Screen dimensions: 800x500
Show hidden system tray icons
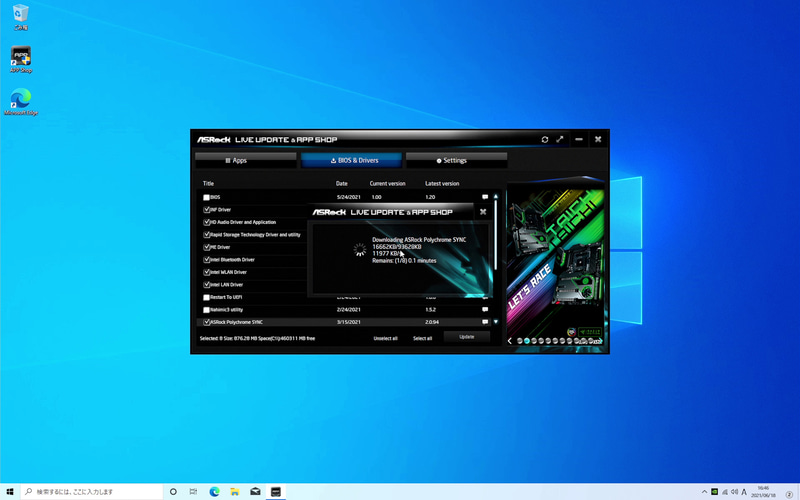click(705, 492)
